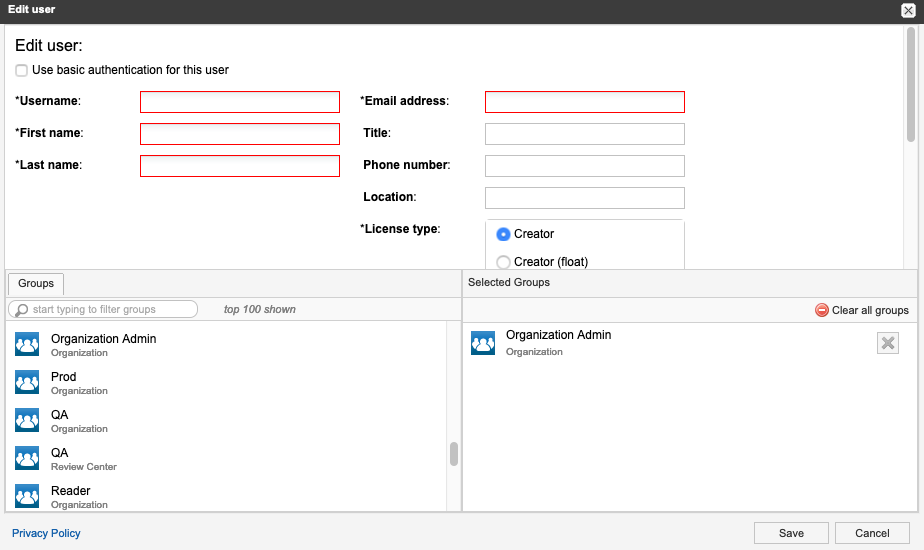Click into the Email address field
The image size is (924, 550).
[584, 102]
